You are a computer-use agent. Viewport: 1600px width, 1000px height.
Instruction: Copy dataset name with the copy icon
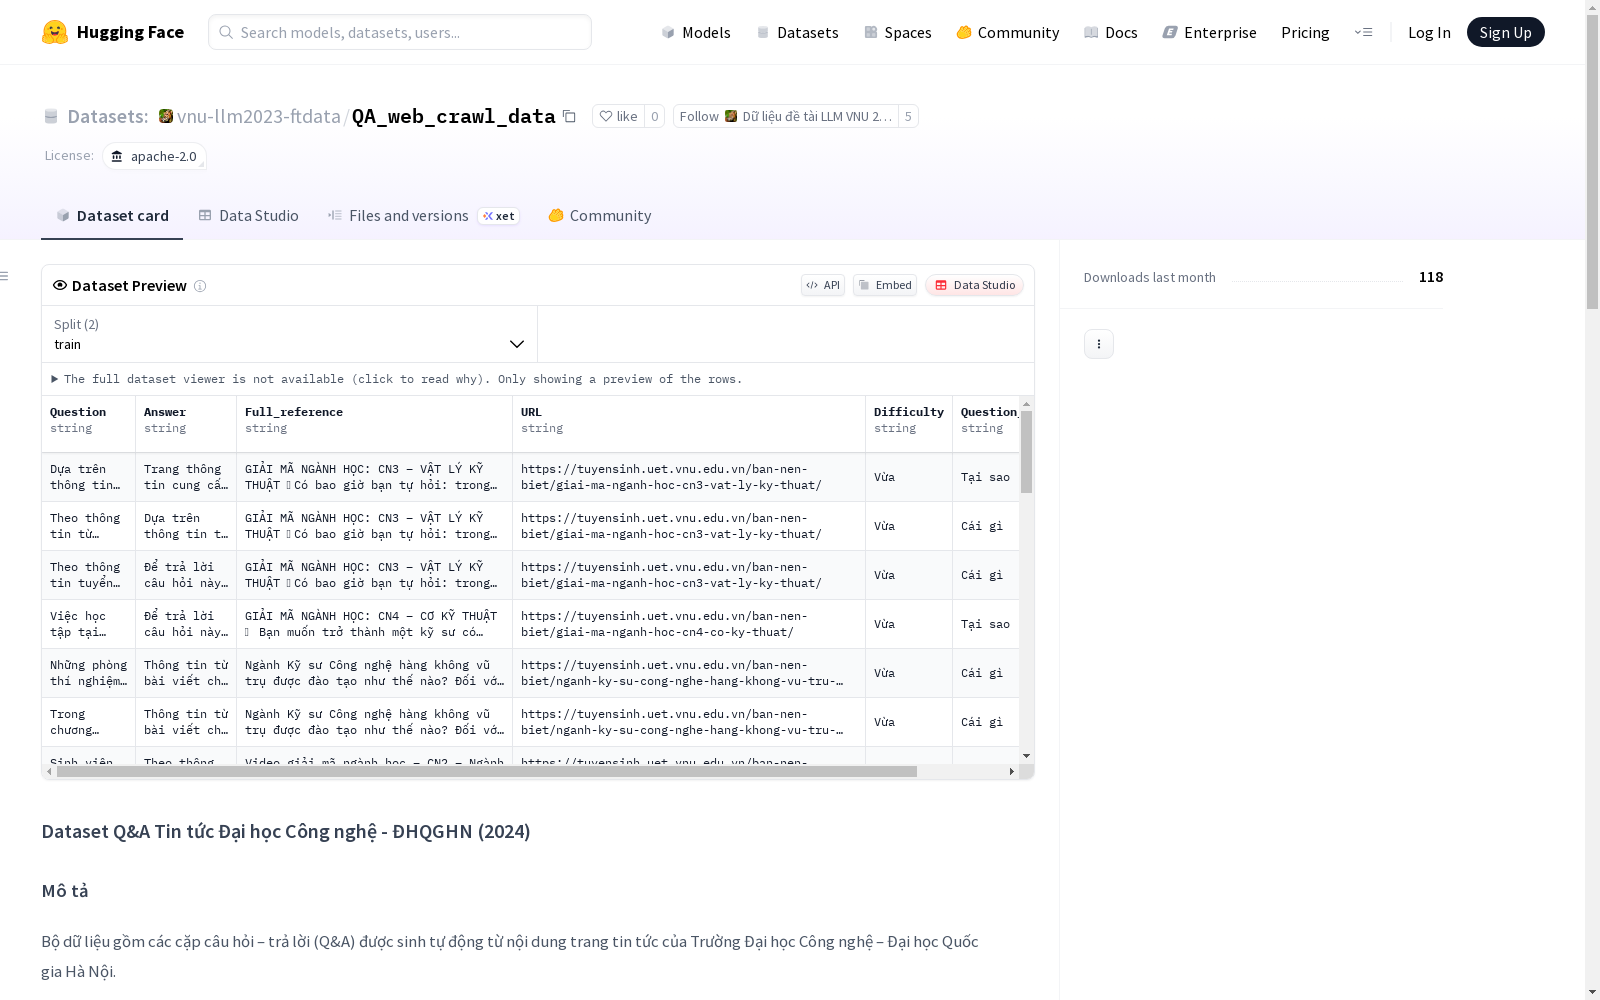click(x=569, y=116)
